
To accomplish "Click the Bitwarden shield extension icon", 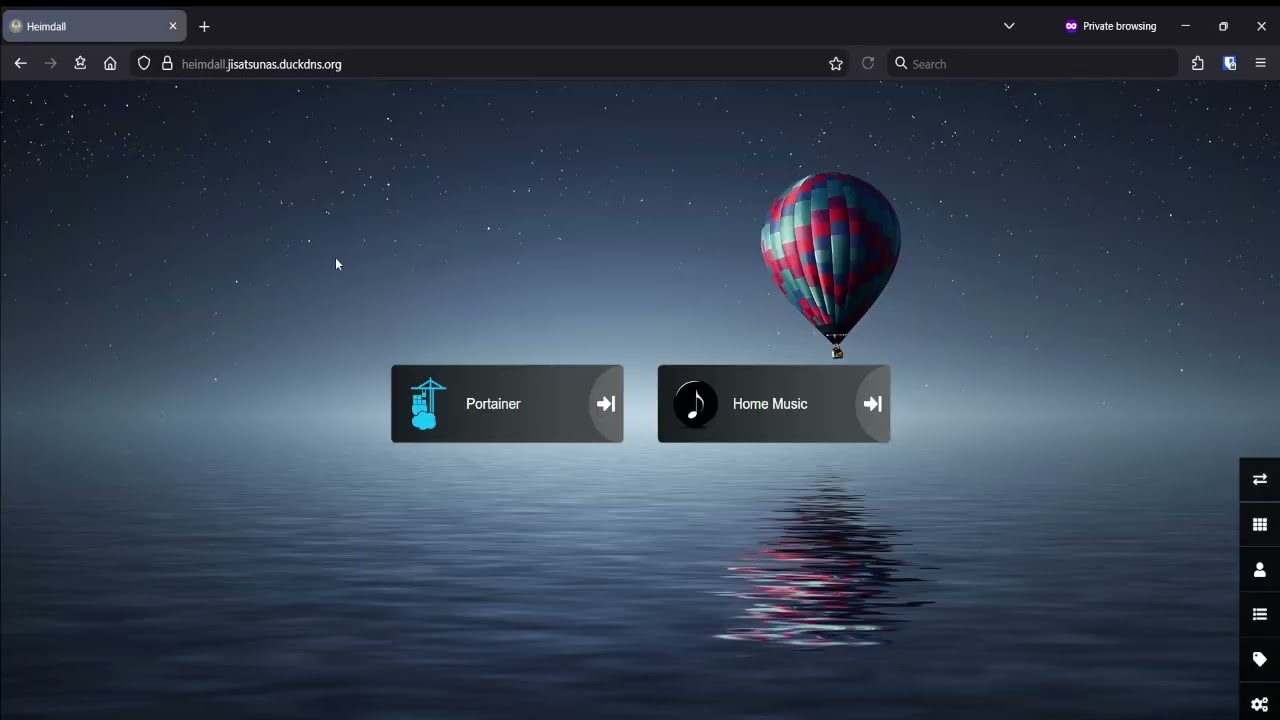I will click(1230, 64).
